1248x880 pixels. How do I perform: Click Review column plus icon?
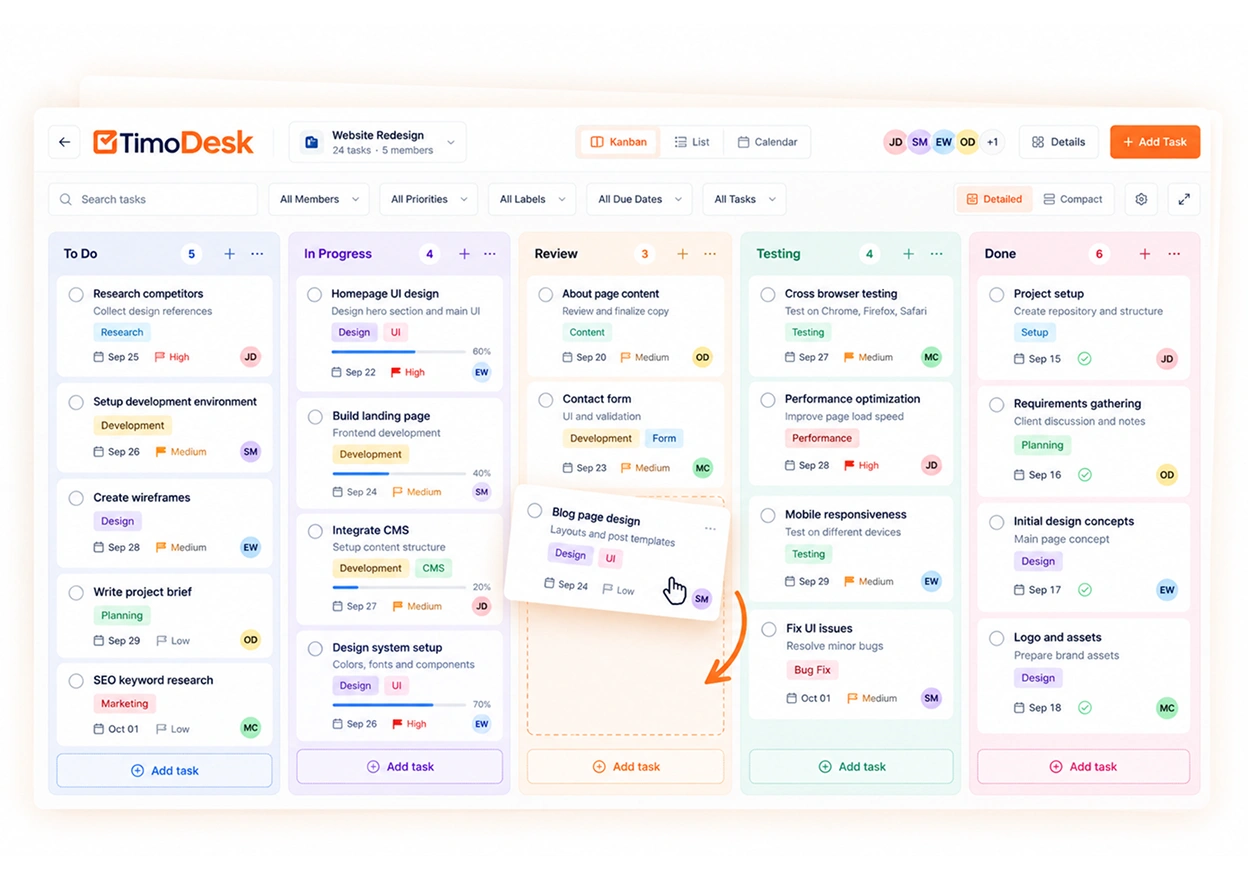(682, 254)
